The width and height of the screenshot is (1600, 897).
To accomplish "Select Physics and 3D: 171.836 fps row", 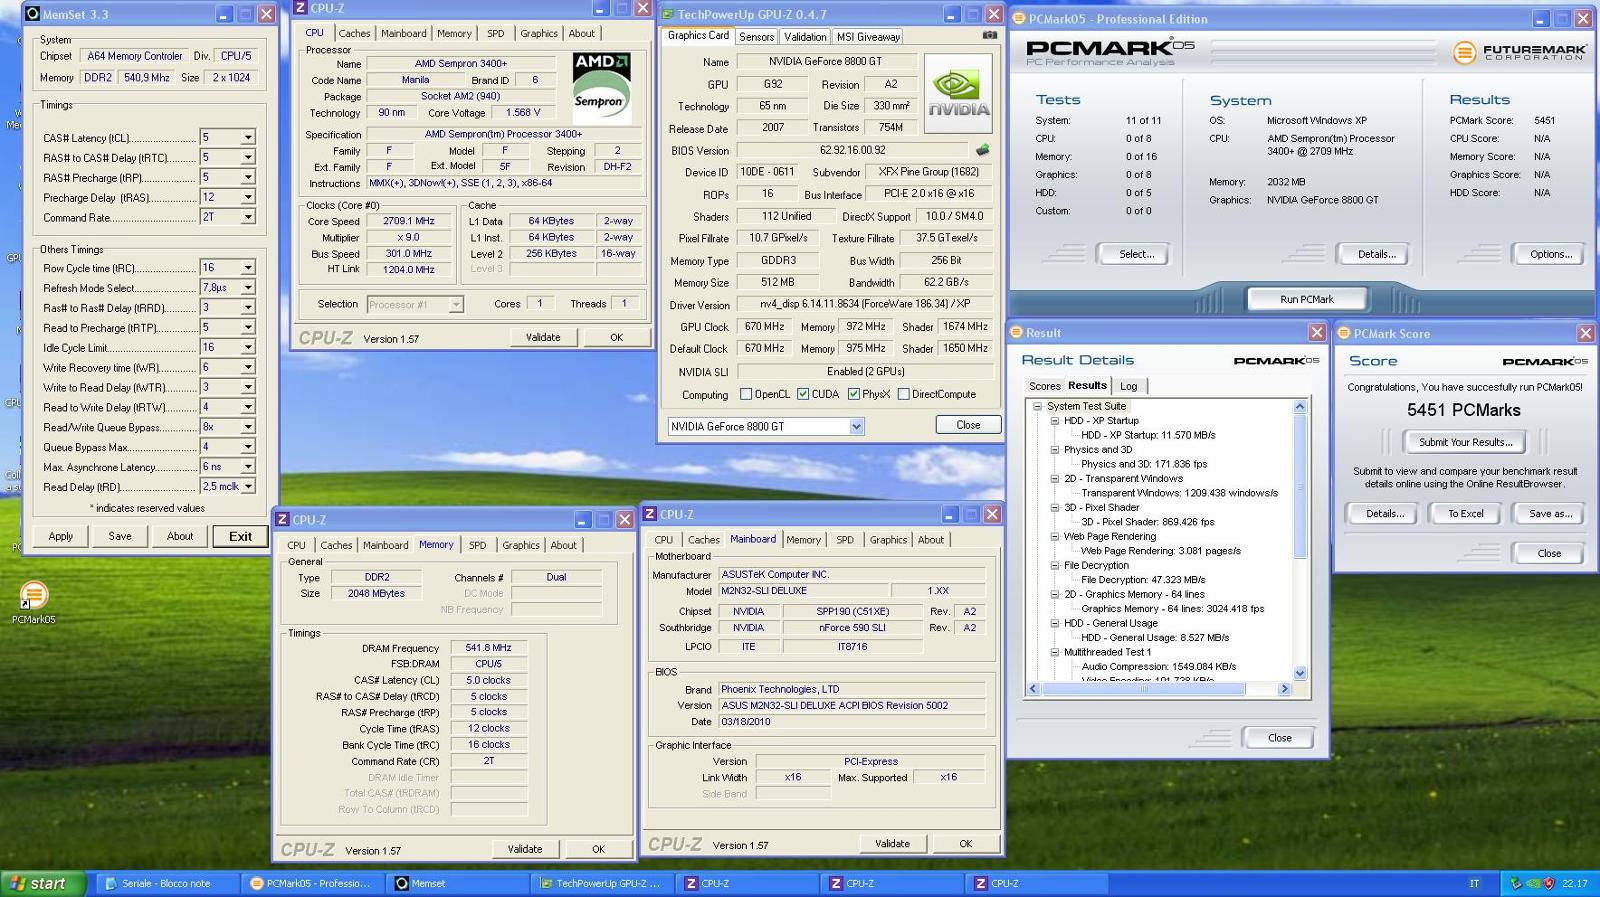I will [1144, 464].
